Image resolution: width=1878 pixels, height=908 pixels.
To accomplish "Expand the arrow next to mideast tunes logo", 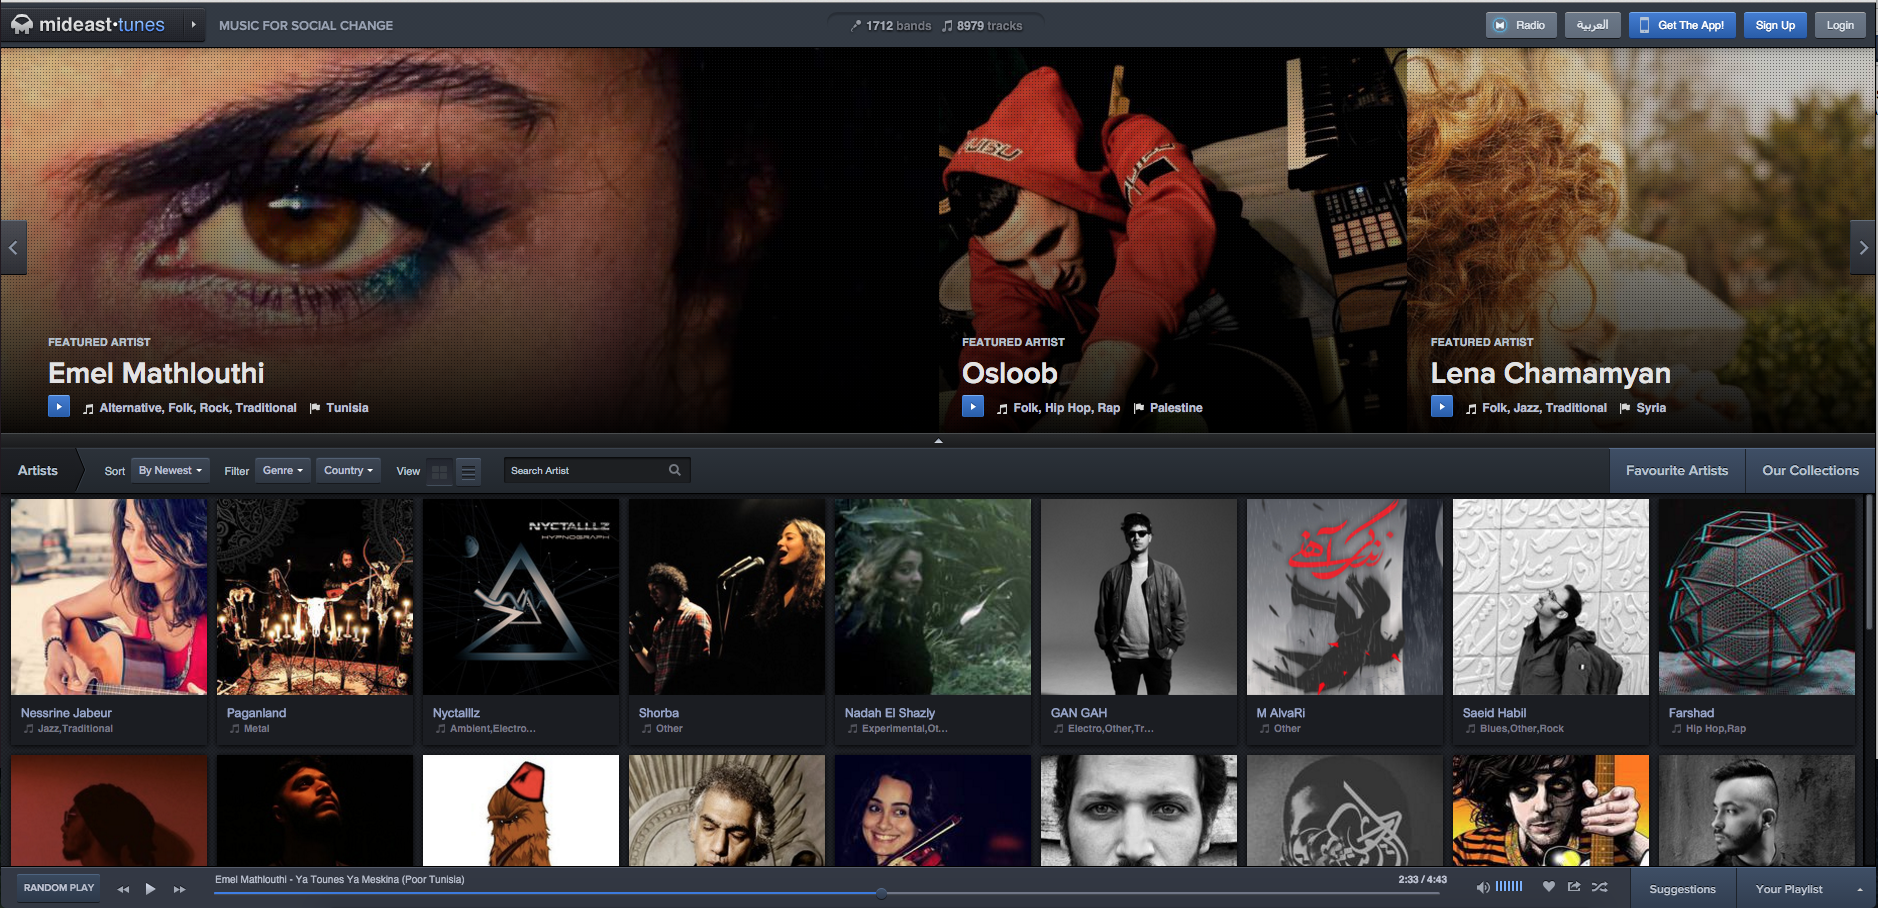I will [x=193, y=25].
